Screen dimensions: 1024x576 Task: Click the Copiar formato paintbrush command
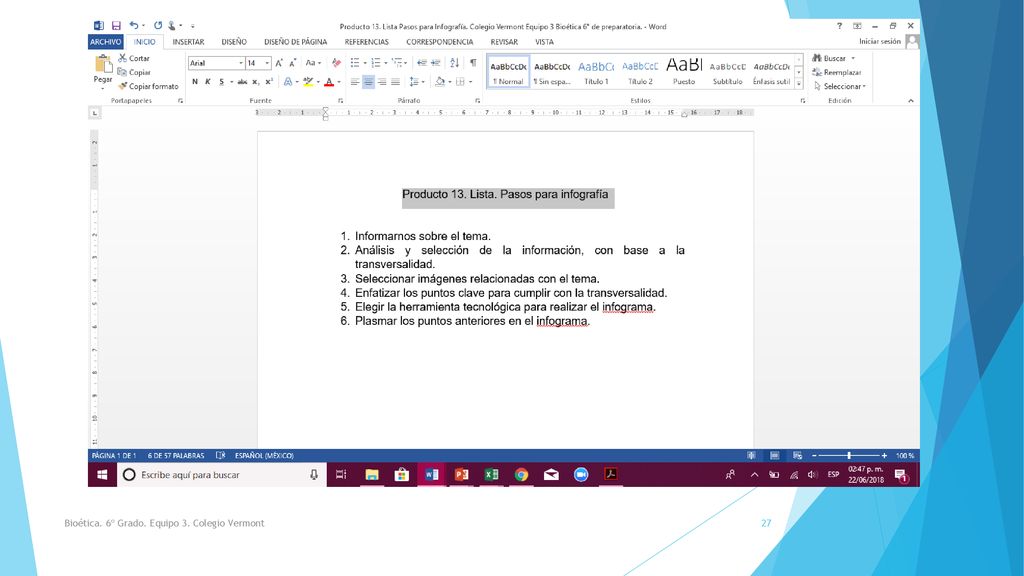tap(148, 86)
